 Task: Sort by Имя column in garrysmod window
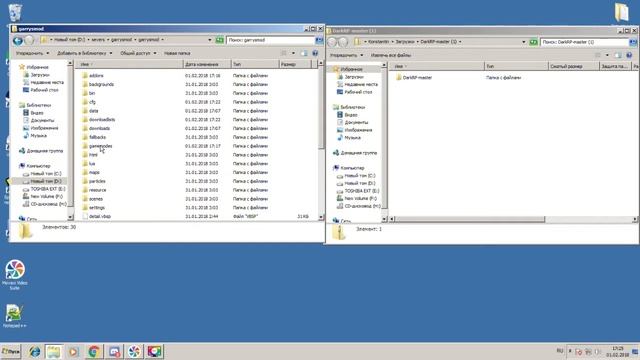pos(130,64)
